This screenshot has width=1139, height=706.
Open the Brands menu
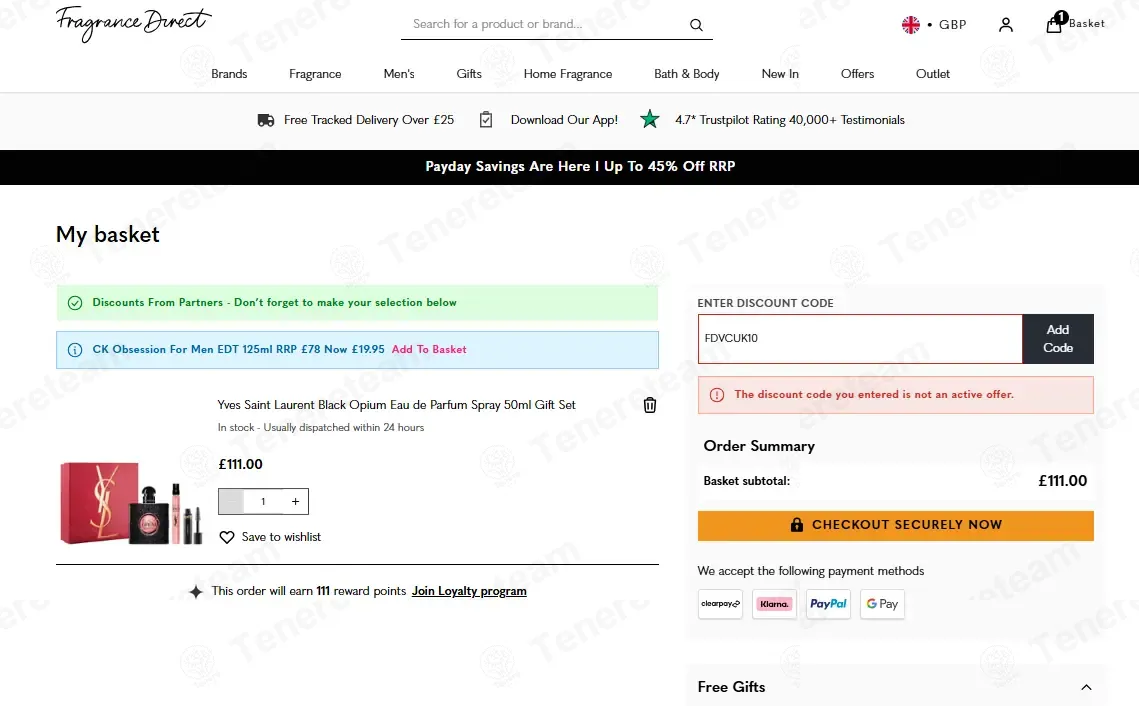pos(229,73)
